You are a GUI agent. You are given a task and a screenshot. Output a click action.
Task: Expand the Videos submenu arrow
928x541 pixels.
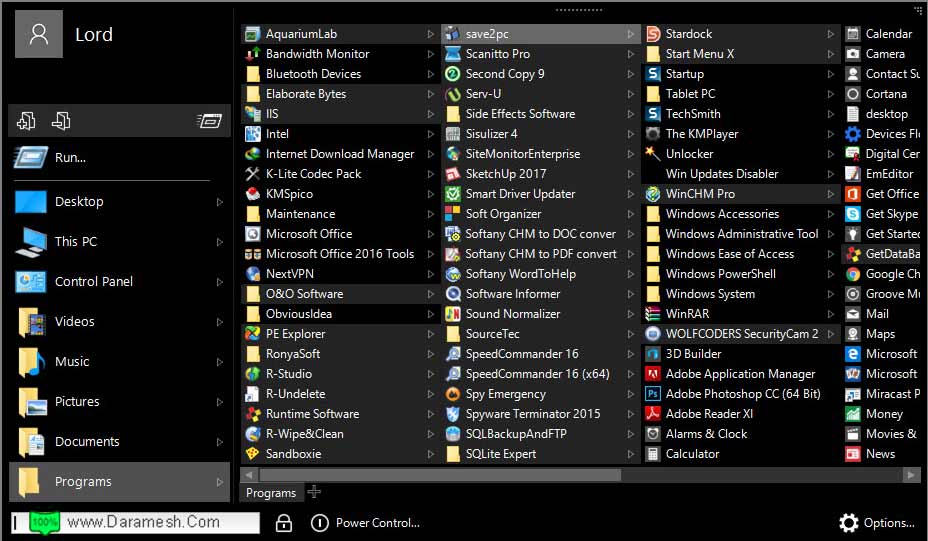(220, 322)
